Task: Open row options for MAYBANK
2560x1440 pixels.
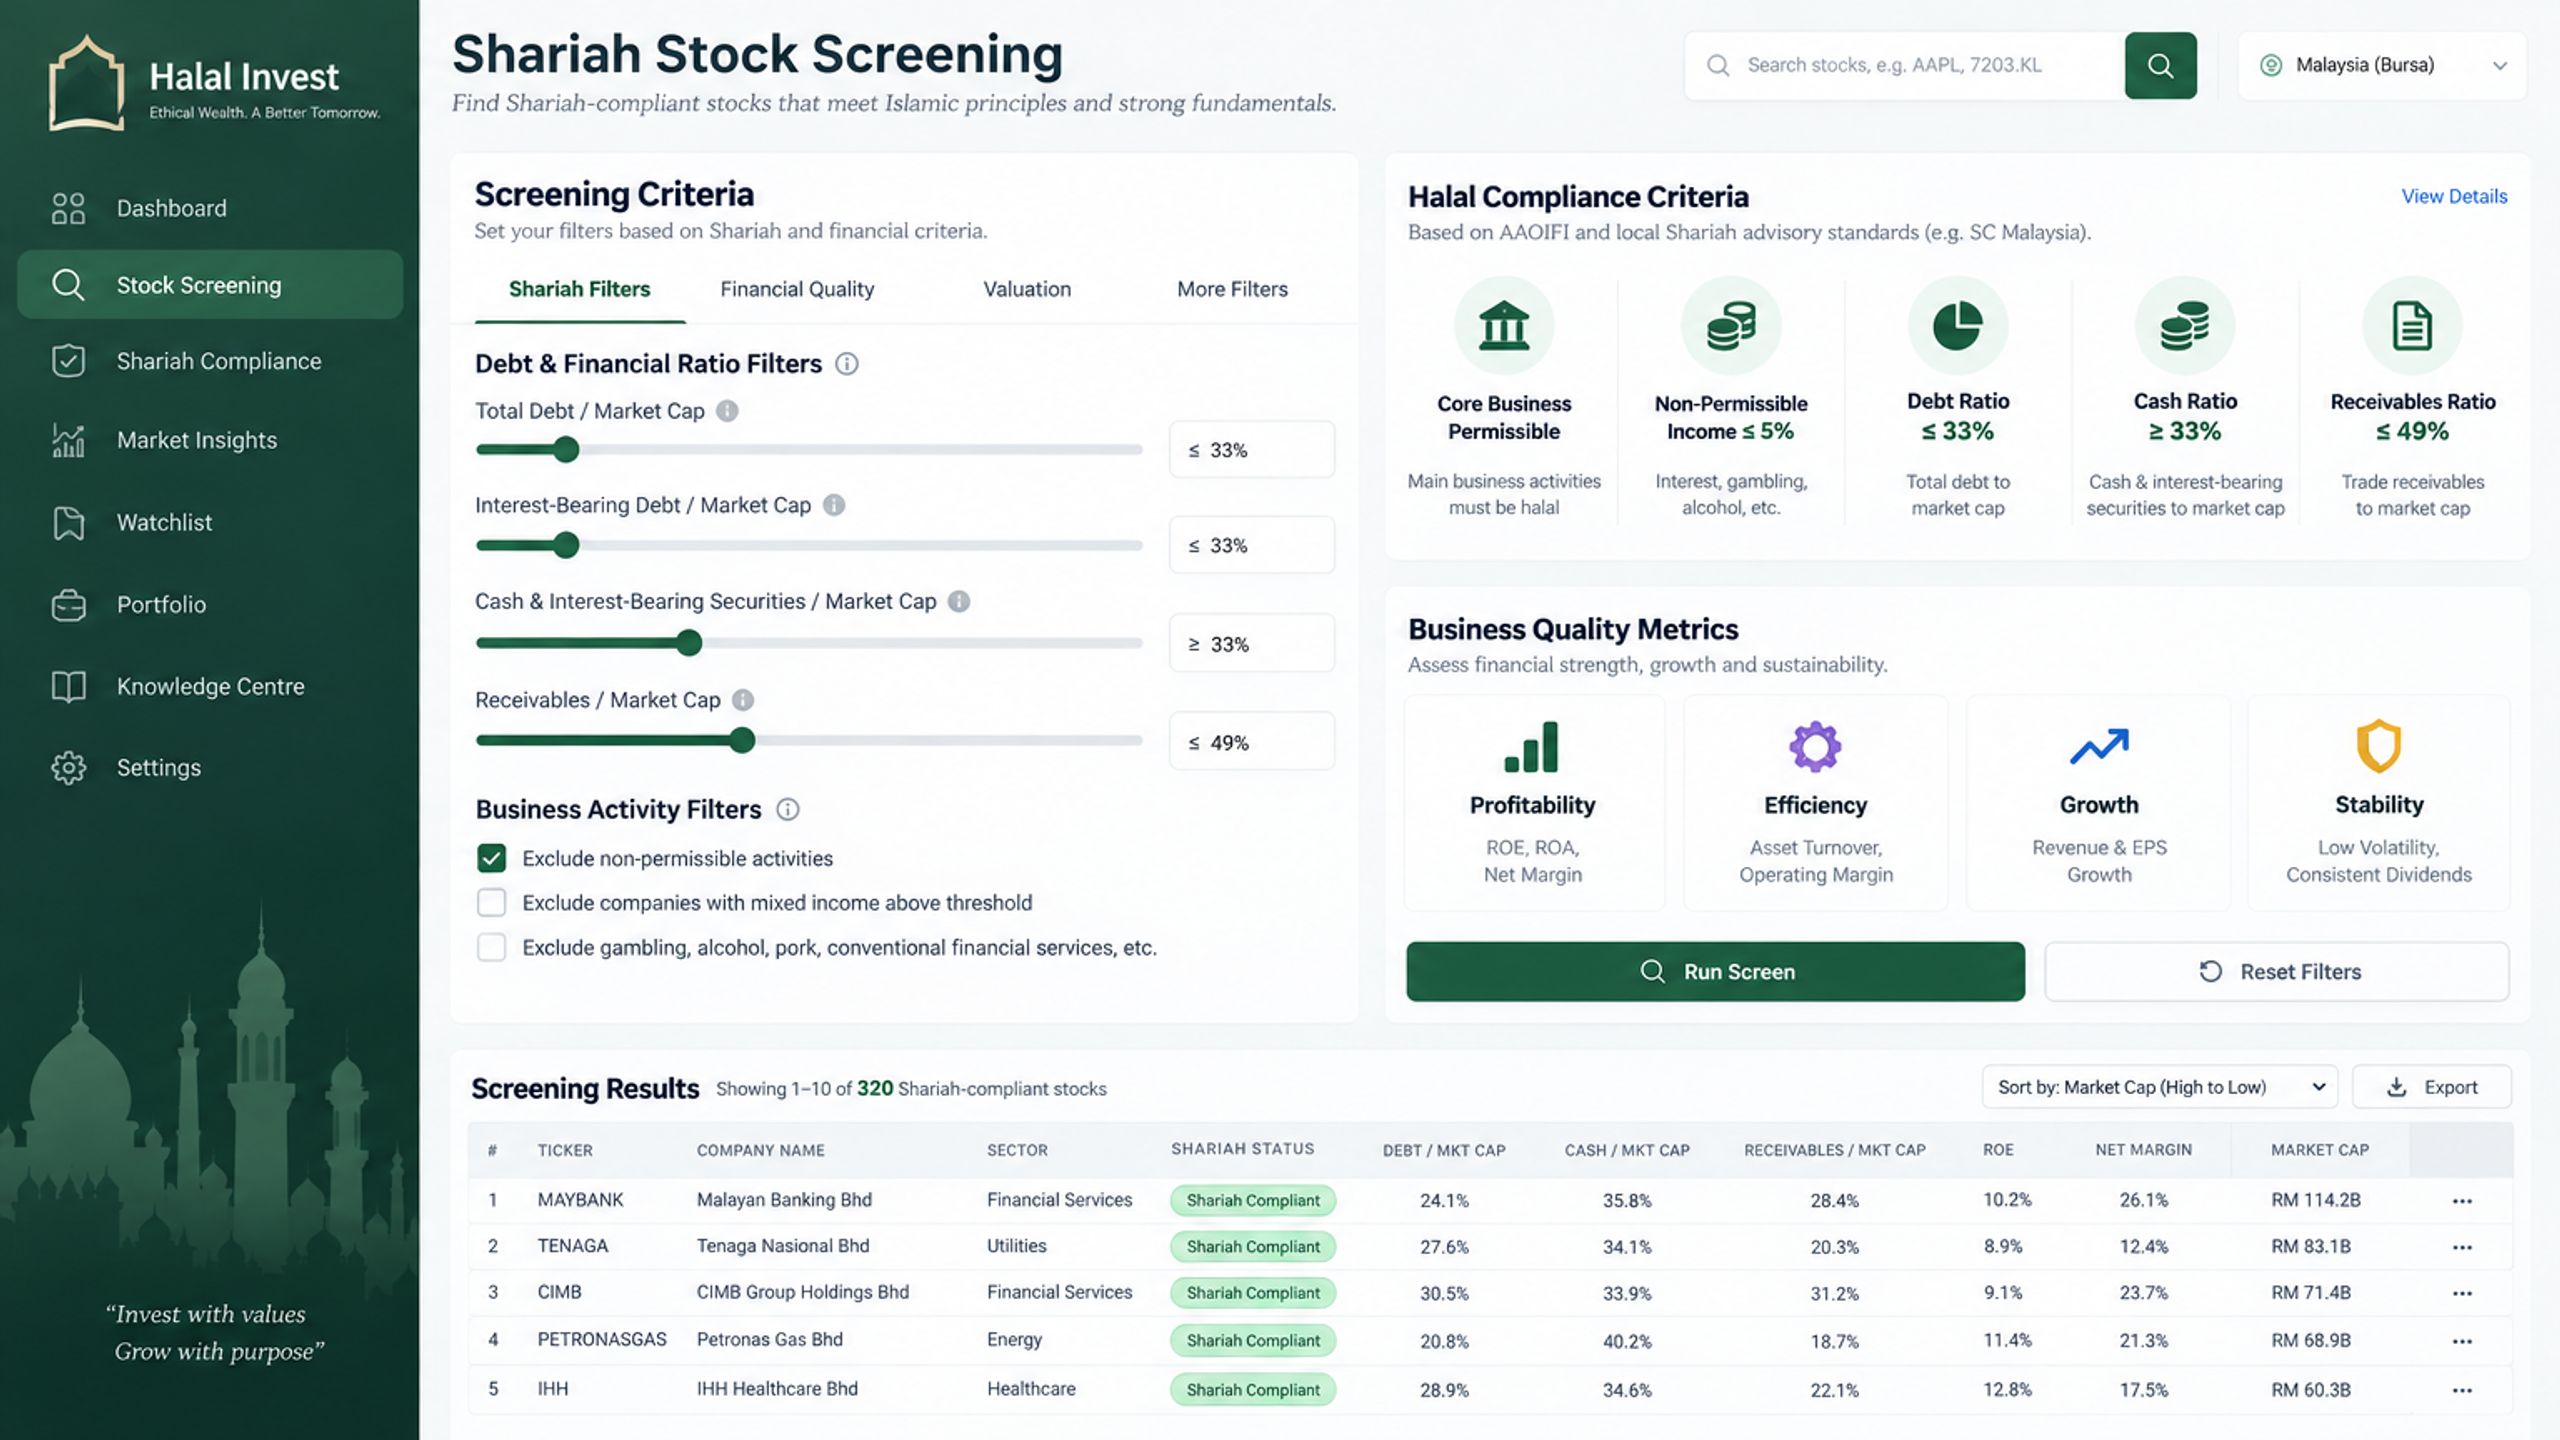Action: tap(2462, 1201)
